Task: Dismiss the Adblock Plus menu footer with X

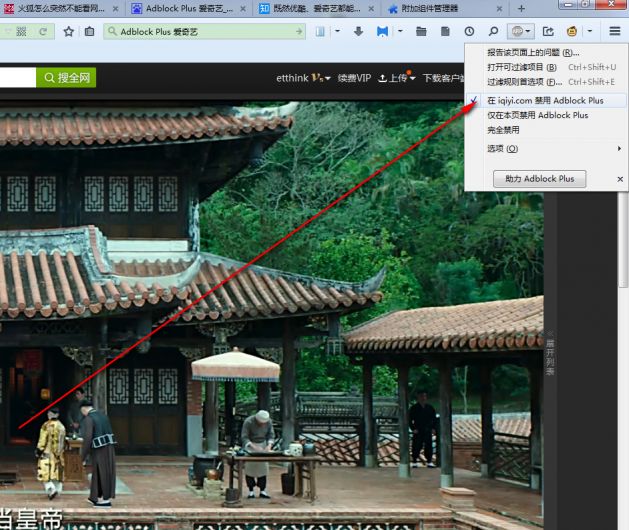Action: click(x=620, y=179)
